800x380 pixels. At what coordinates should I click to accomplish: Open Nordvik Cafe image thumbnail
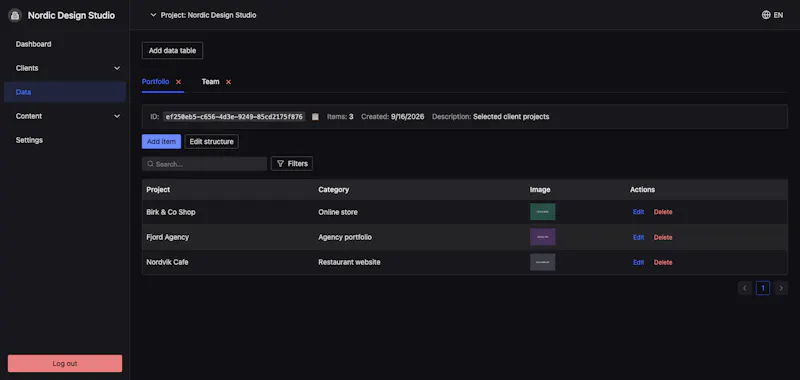[543, 262]
